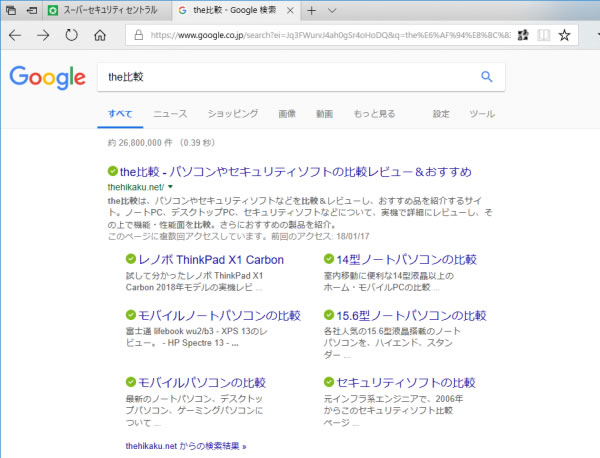Reload the page with refresh icon
Image resolution: width=600 pixels, height=458 pixels.
coord(71,35)
